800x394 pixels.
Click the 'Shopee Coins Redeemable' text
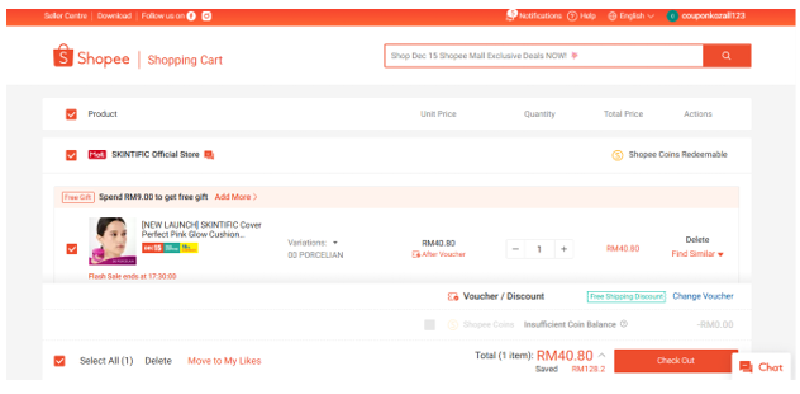[678, 155]
